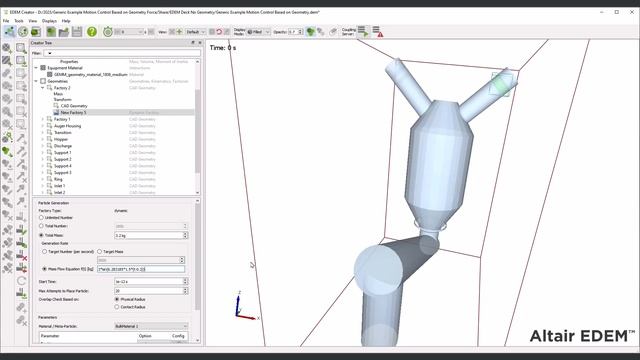
Task: Select CAD Geometry under Factory 2
Action: click(74, 106)
